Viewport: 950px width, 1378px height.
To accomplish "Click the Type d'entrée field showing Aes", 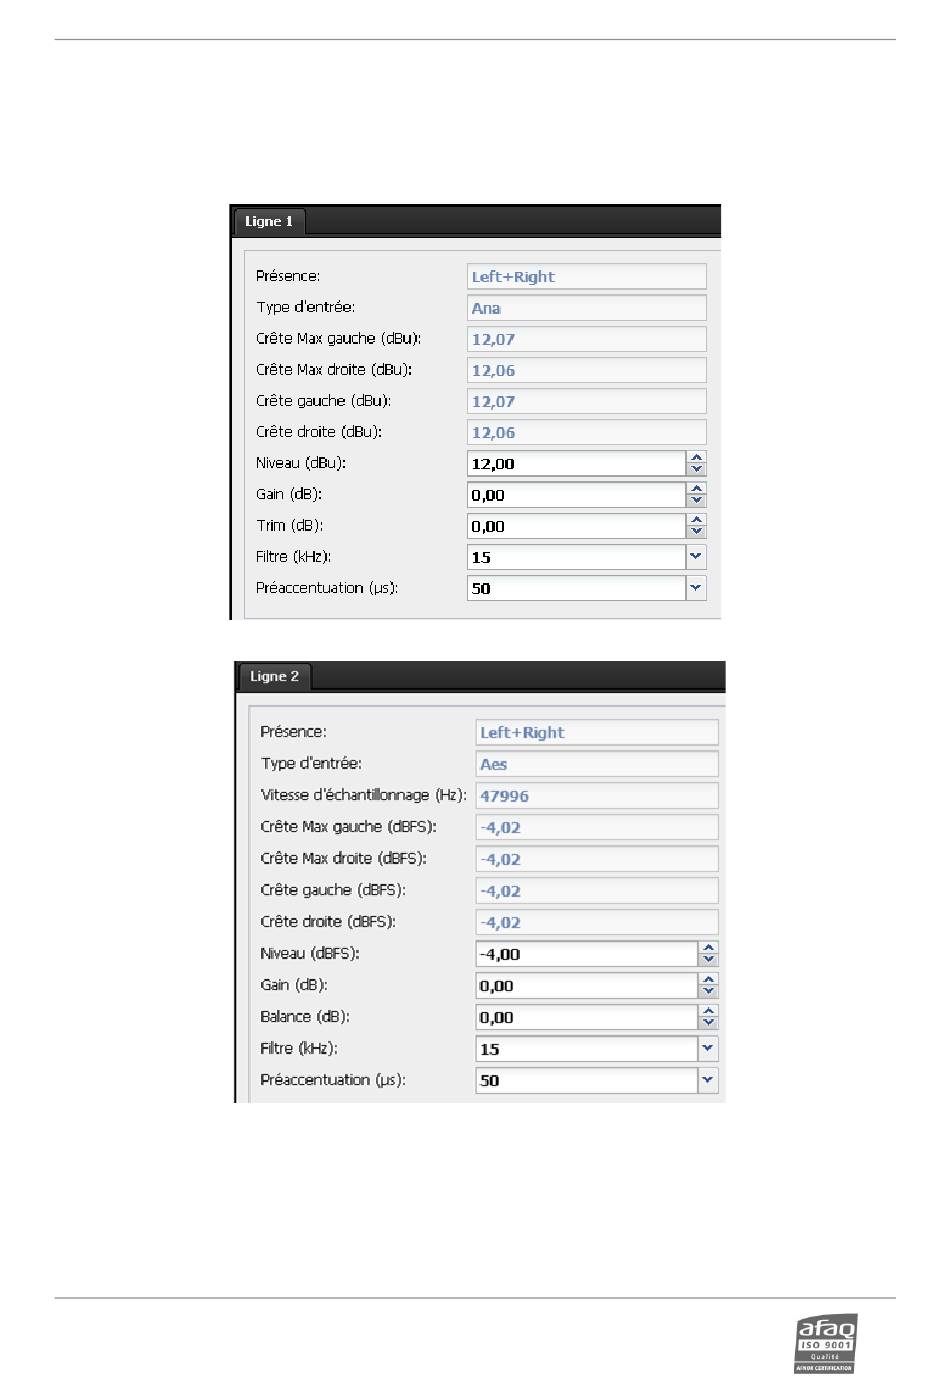I will [x=597, y=764].
